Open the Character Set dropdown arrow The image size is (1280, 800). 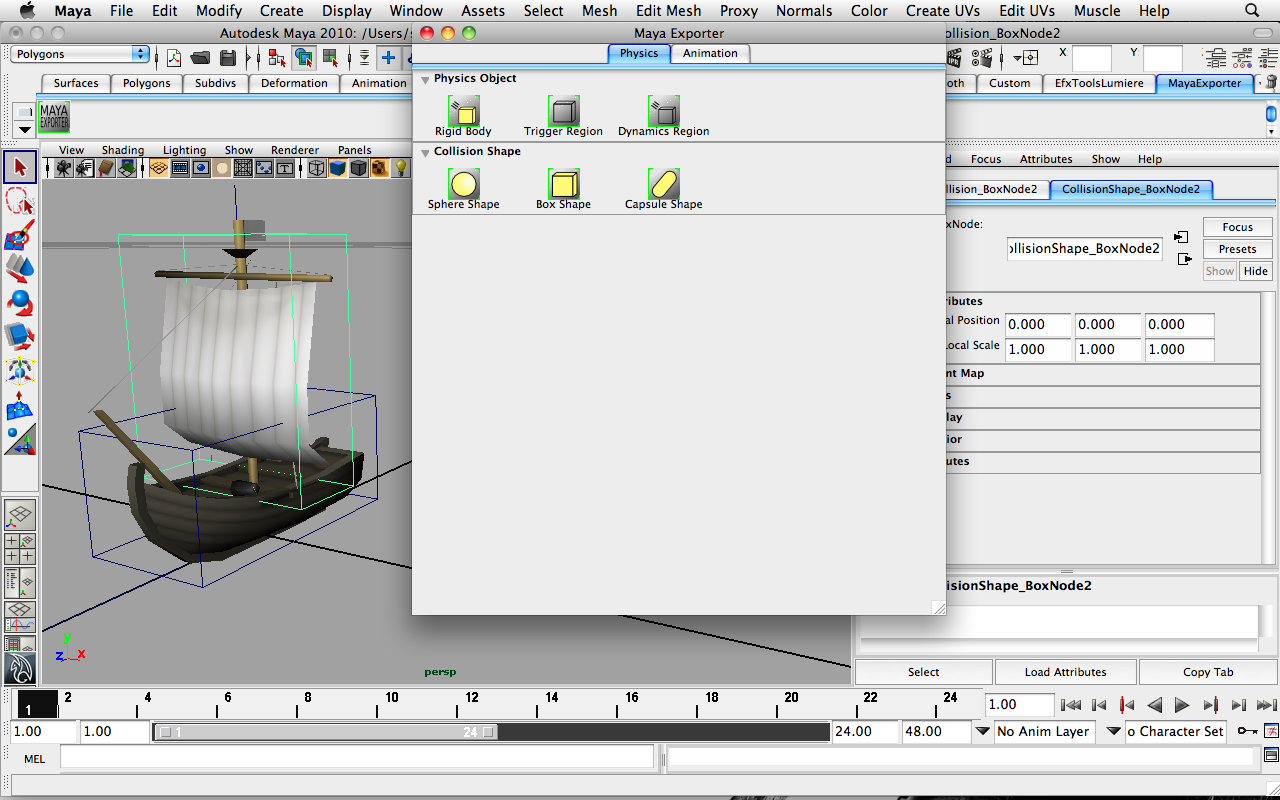[x=1114, y=731]
